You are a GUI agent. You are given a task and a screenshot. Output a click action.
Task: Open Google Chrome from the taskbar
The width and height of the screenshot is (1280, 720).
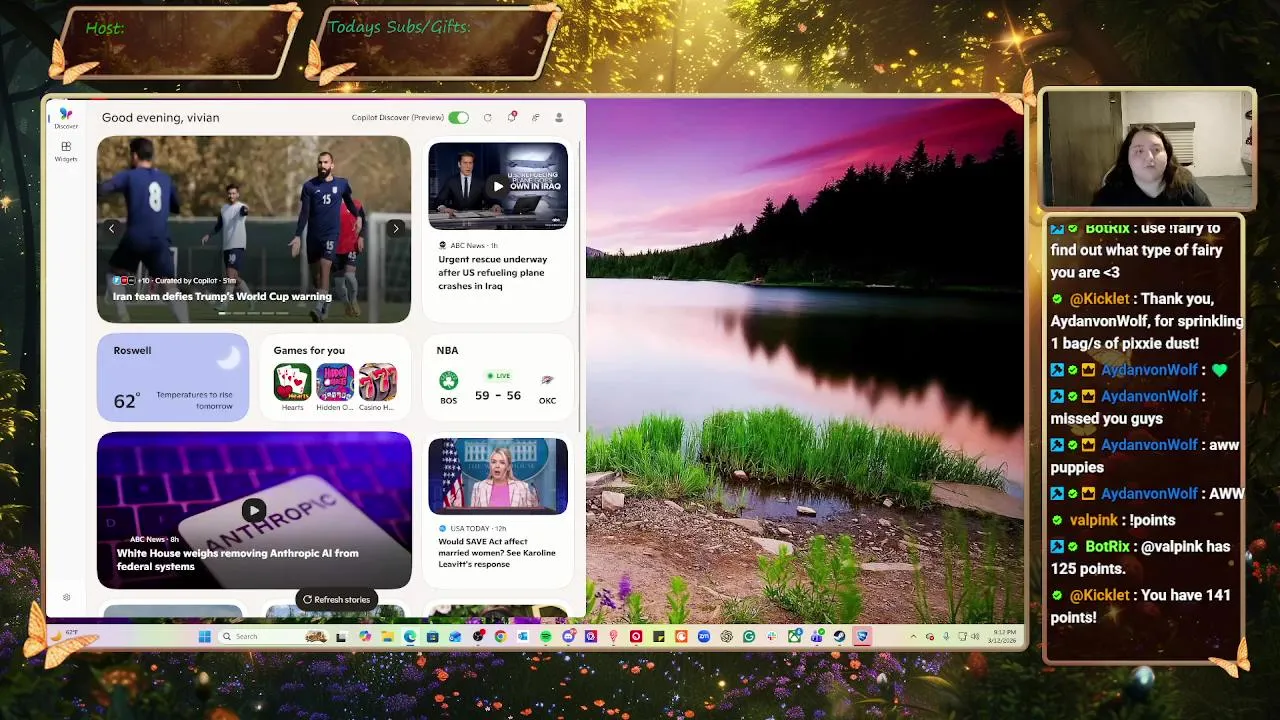point(500,636)
